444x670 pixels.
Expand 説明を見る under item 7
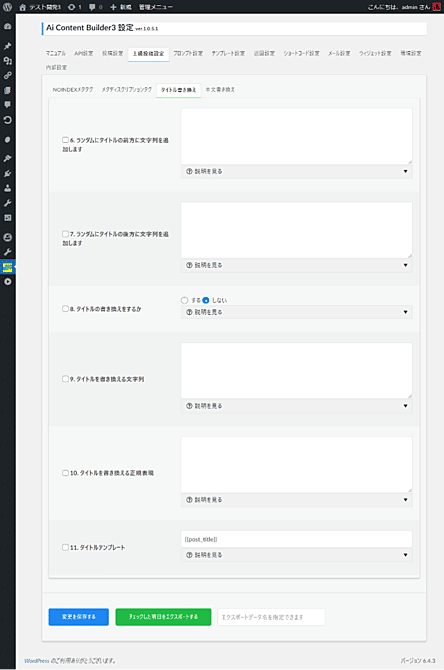coord(297,265)
